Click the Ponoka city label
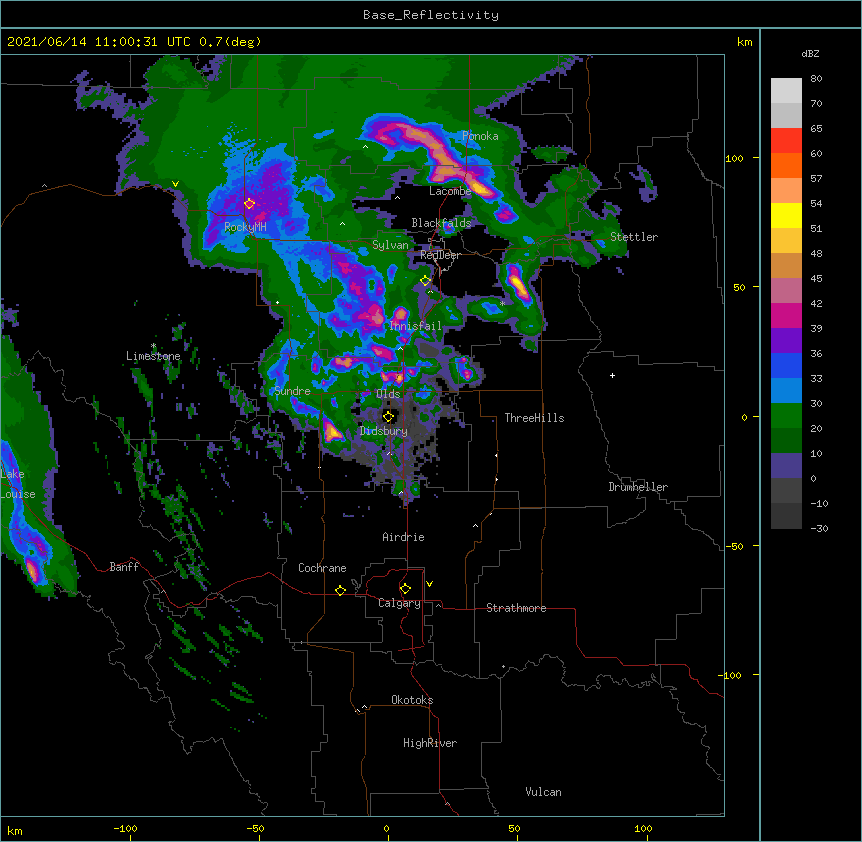Viewport: 862px width, 842px height. coord(480,136)
